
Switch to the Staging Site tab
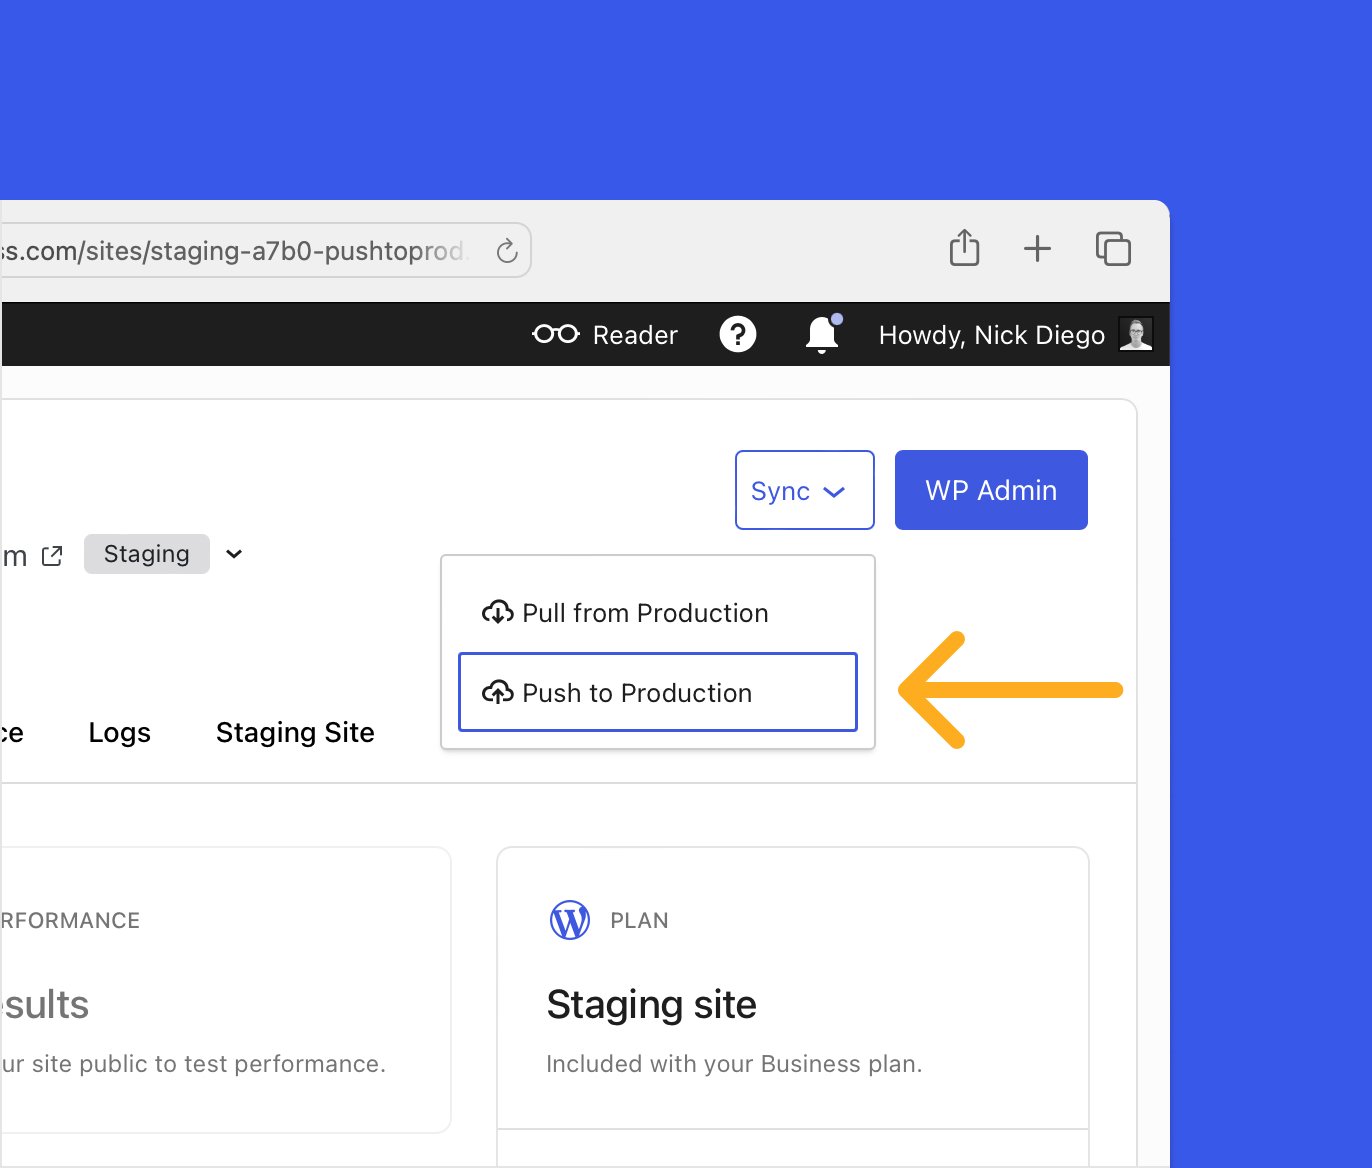[x=295, y=733]
